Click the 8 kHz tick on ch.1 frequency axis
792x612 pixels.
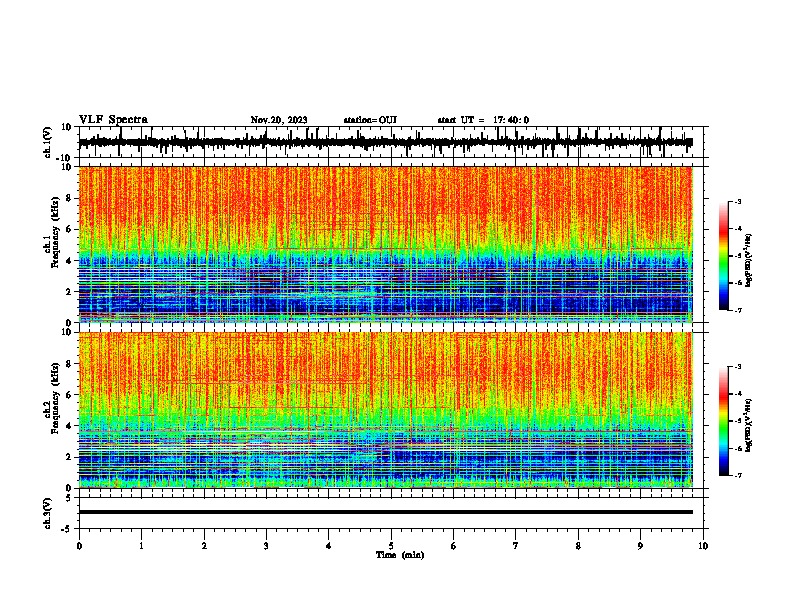71,198
